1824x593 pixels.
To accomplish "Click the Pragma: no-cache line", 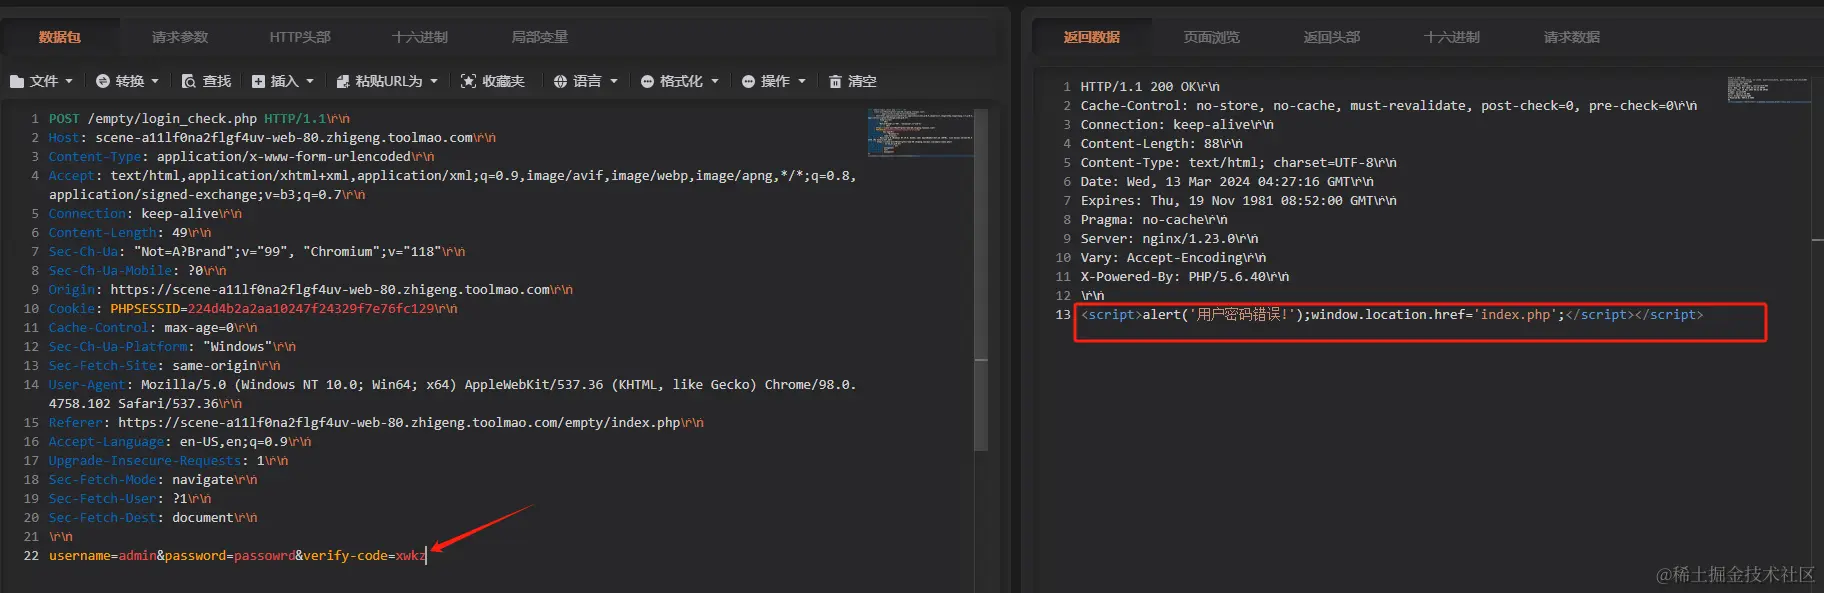I will pyautogui.click(x=1154, y=219).
